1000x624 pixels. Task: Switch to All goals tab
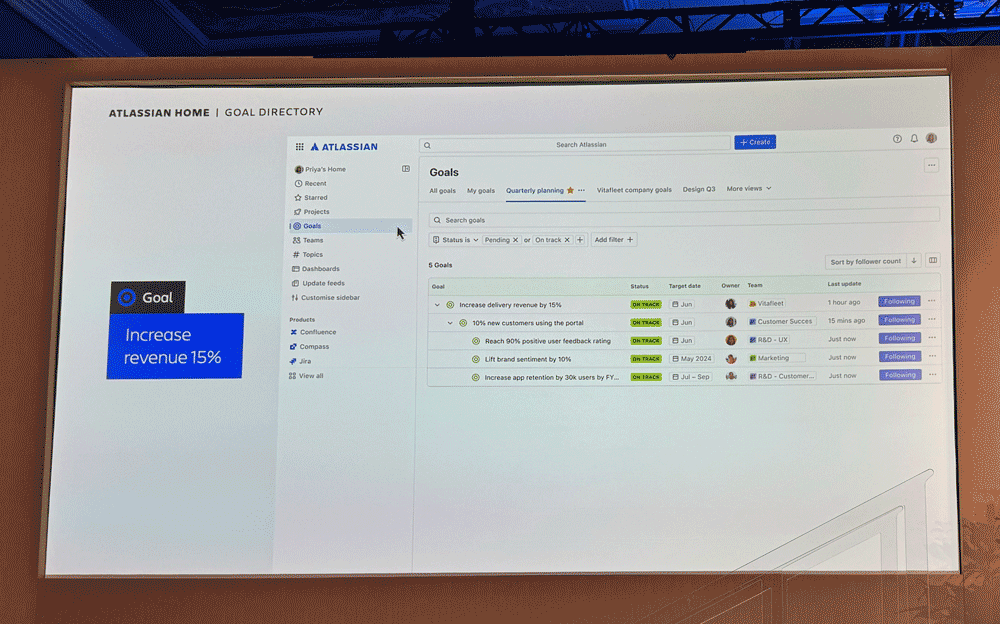point(443,191)
